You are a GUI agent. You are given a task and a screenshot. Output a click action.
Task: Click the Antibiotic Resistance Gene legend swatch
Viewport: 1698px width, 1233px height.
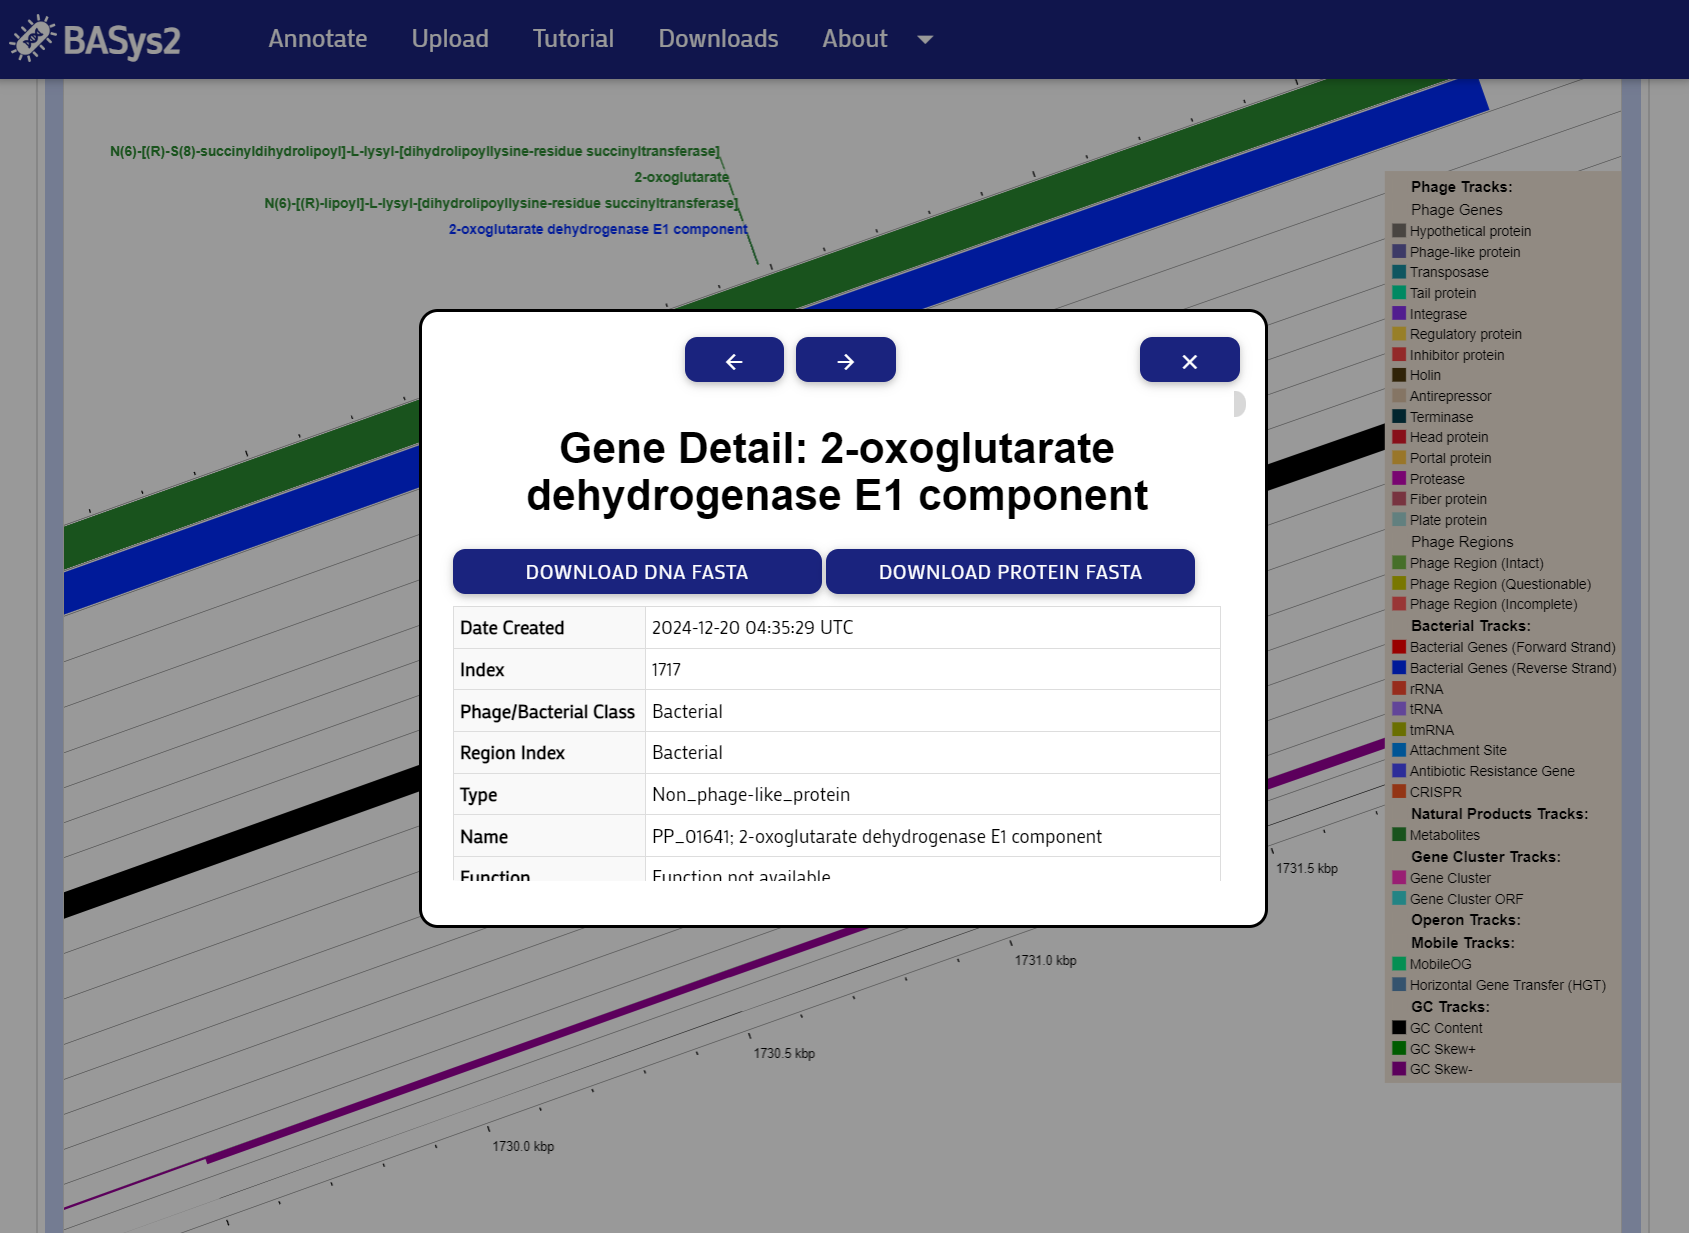pyautogui.click(x=1399, y=771)
